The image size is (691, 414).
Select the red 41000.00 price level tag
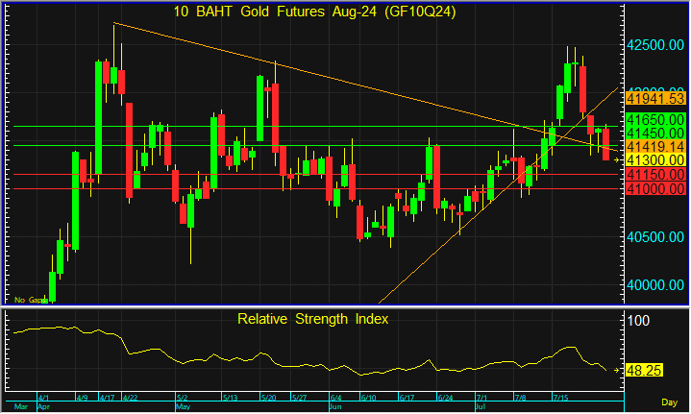655,188
